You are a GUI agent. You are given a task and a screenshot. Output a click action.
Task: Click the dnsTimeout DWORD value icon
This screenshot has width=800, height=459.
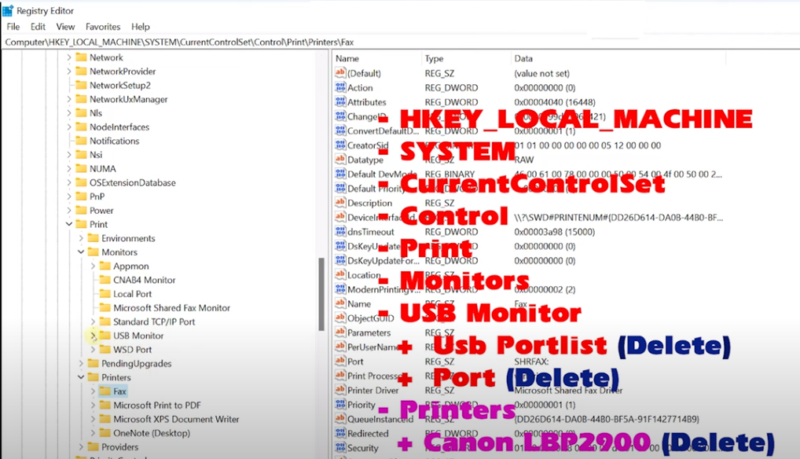pyautogui.click(x=340, y=232)
